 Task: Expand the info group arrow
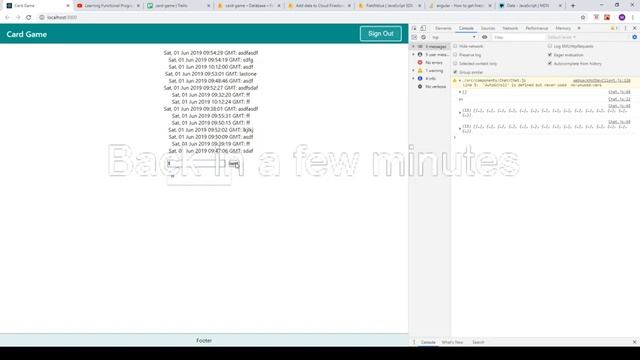pyautogui.click(x=413, y=78)
